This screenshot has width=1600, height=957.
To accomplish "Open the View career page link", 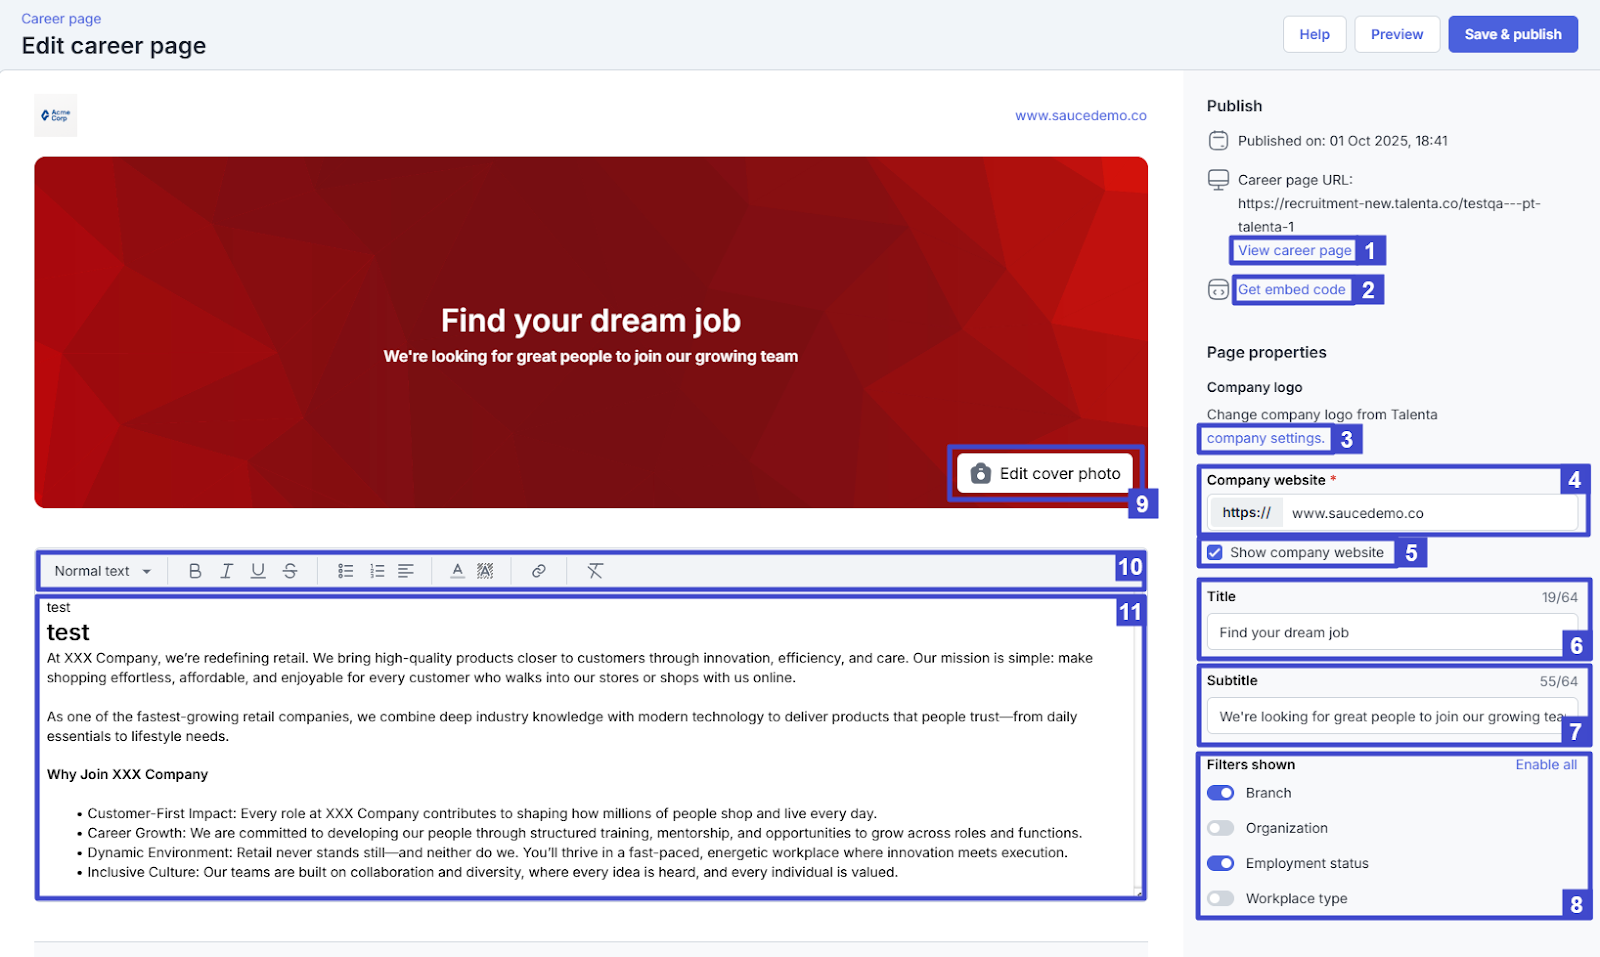I will point(1294,250).
